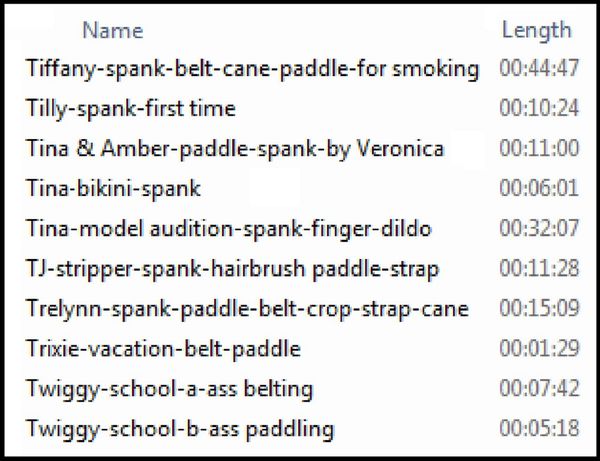Click the 00:01:29 length value
Screen dimensions: 600x461
[x=539, y=348]
